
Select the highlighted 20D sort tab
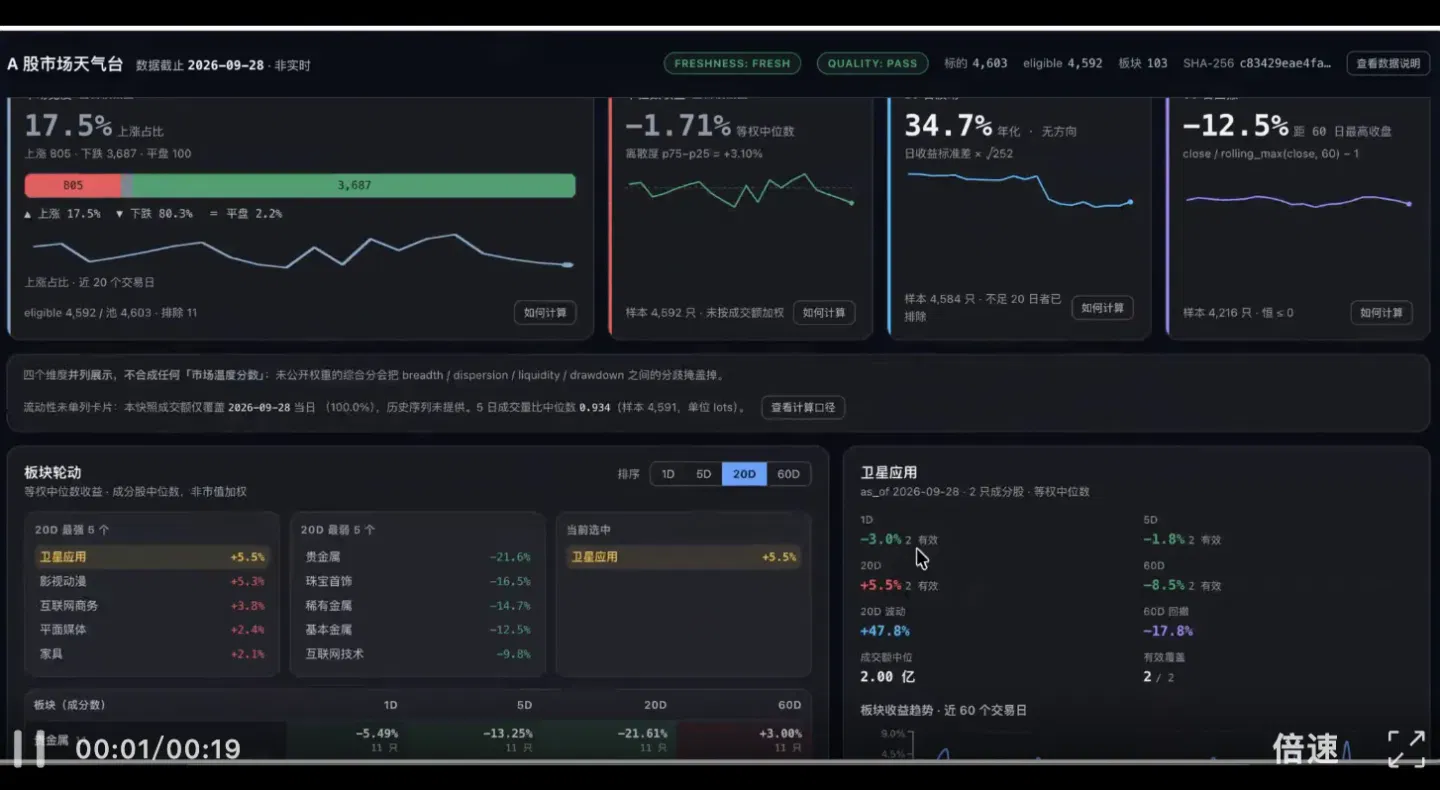pyautogui.click(x=744, y=474)
